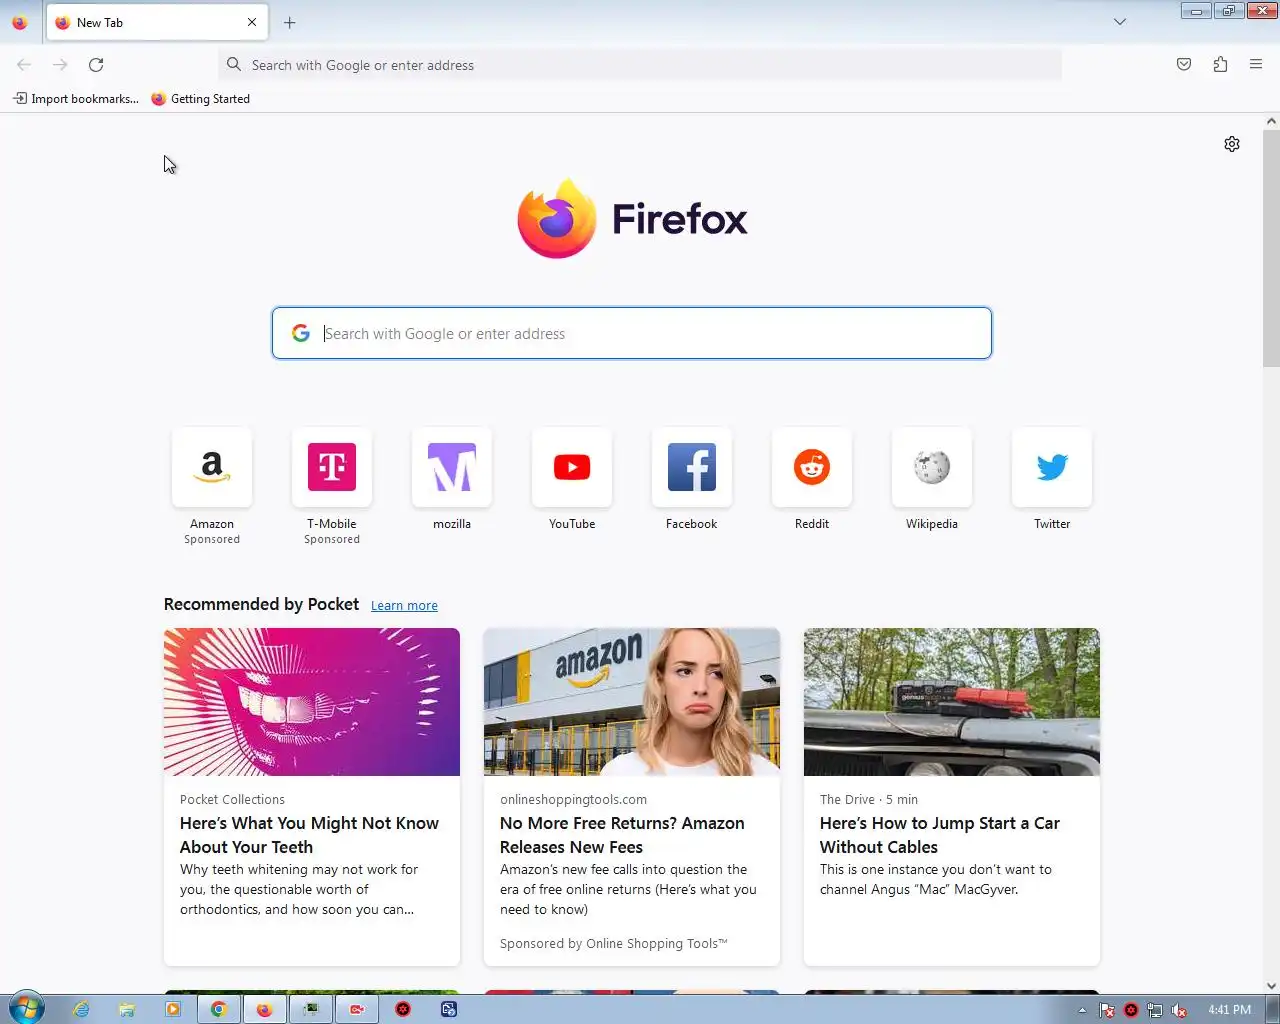The width and height of the screenshot is (1280, 1024).
Task: Open the jump start car article thumbnail
Action: (x=952, y=702)
